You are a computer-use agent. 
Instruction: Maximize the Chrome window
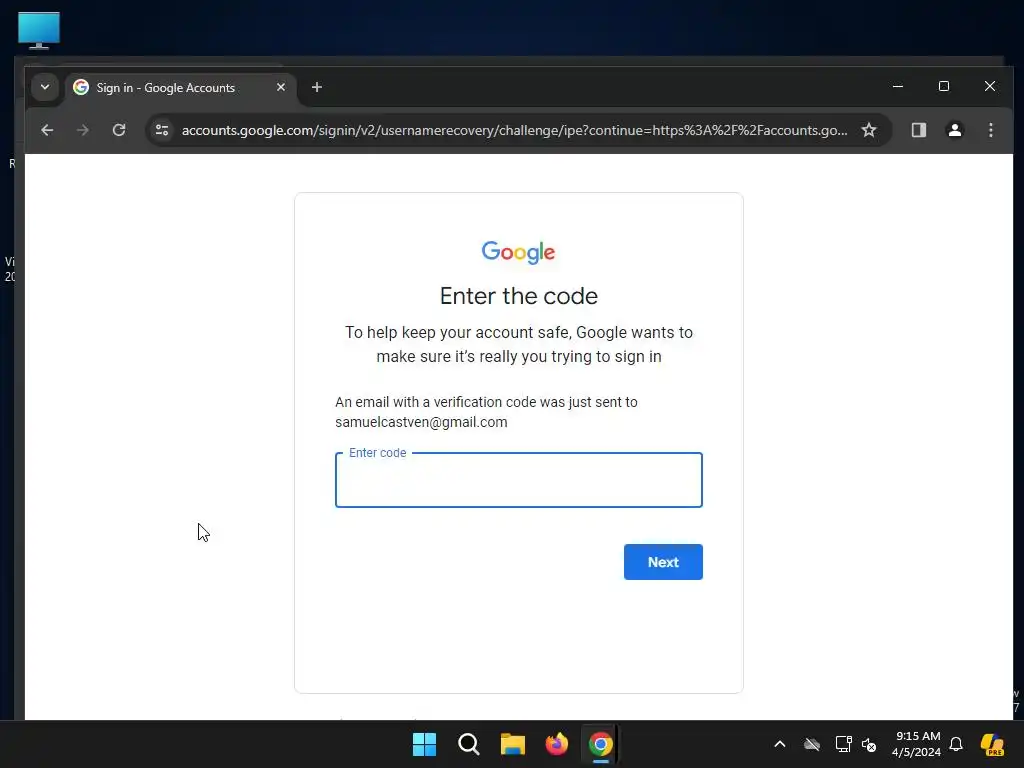point(944,86)
